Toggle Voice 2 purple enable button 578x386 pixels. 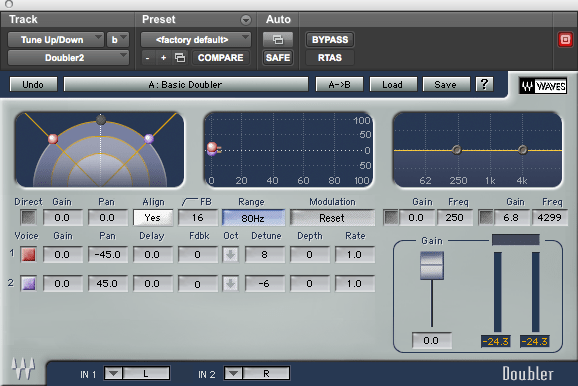(29, 284)
